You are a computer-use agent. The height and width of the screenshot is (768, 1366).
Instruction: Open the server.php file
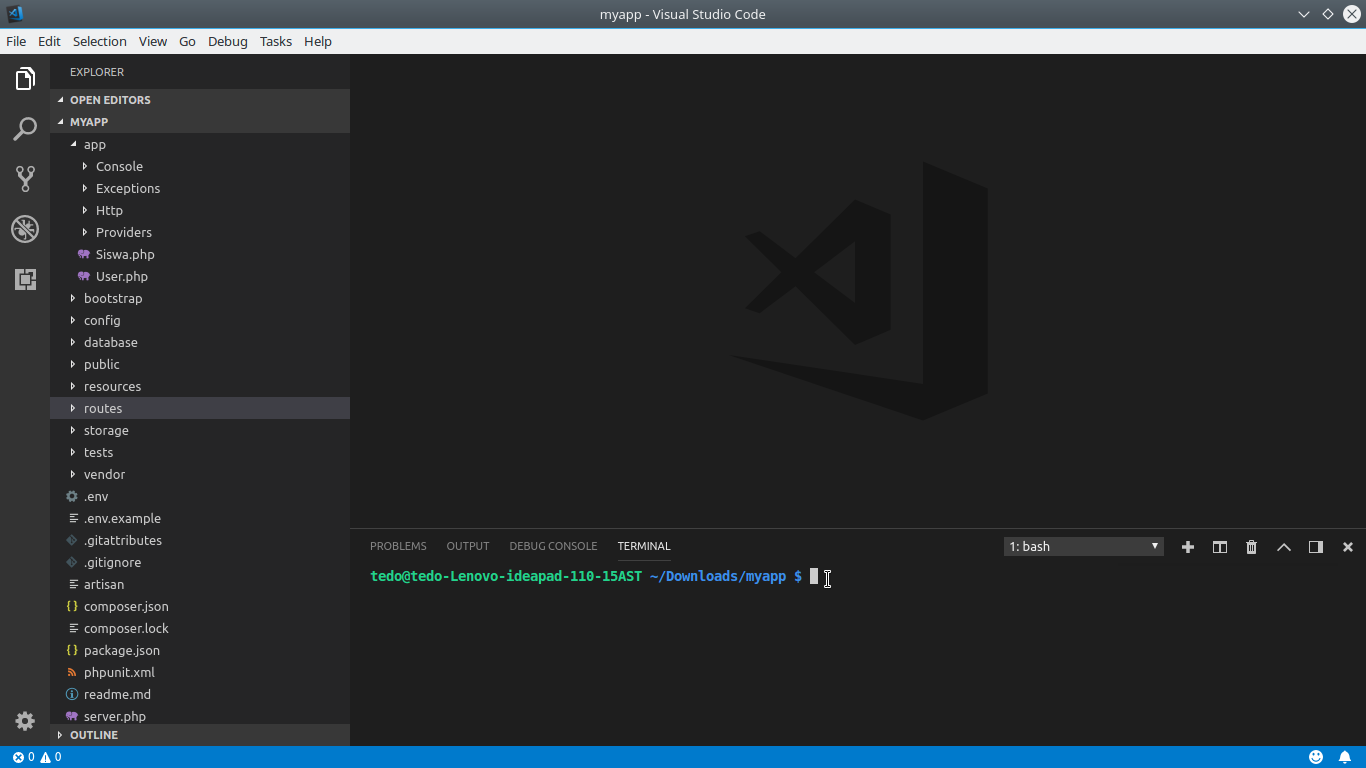[200, 716]
